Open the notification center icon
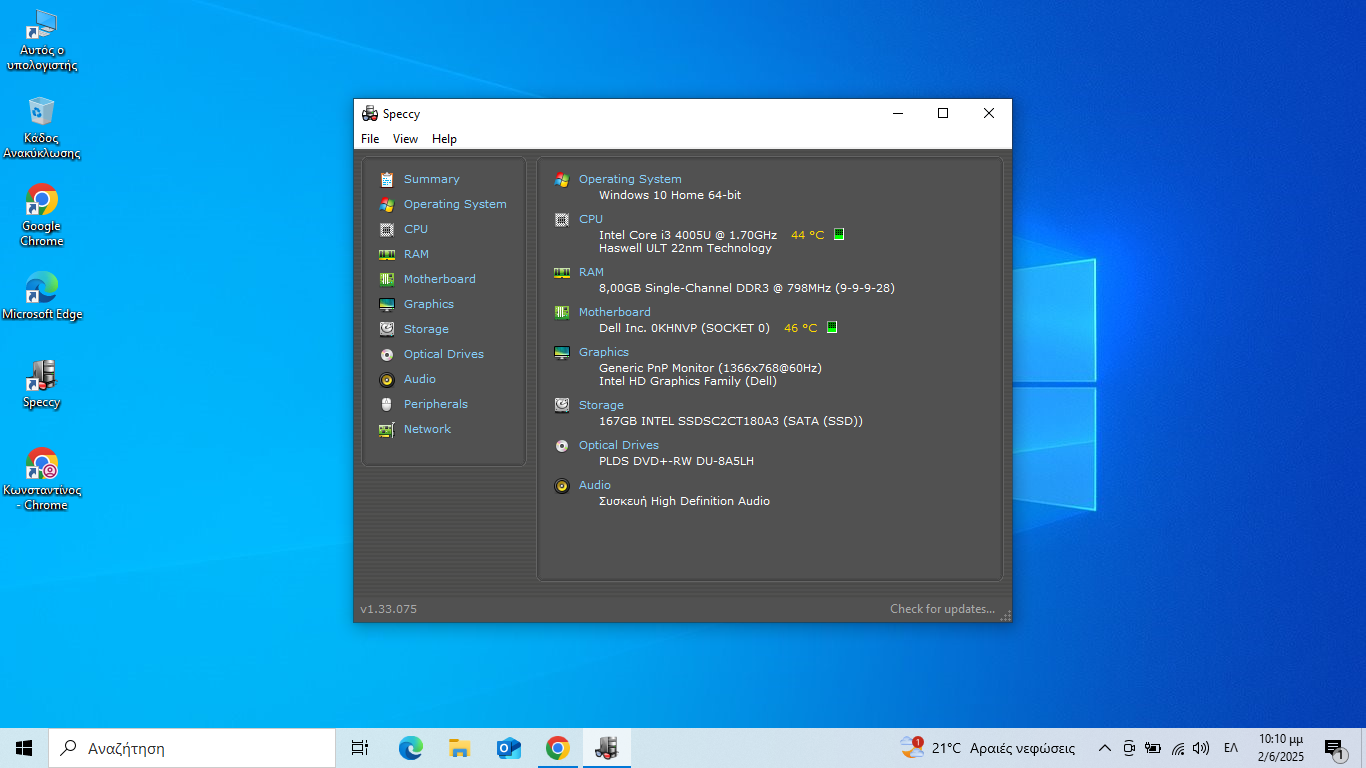Screen dimensions: 1366x768 [x=1334, y=748]
